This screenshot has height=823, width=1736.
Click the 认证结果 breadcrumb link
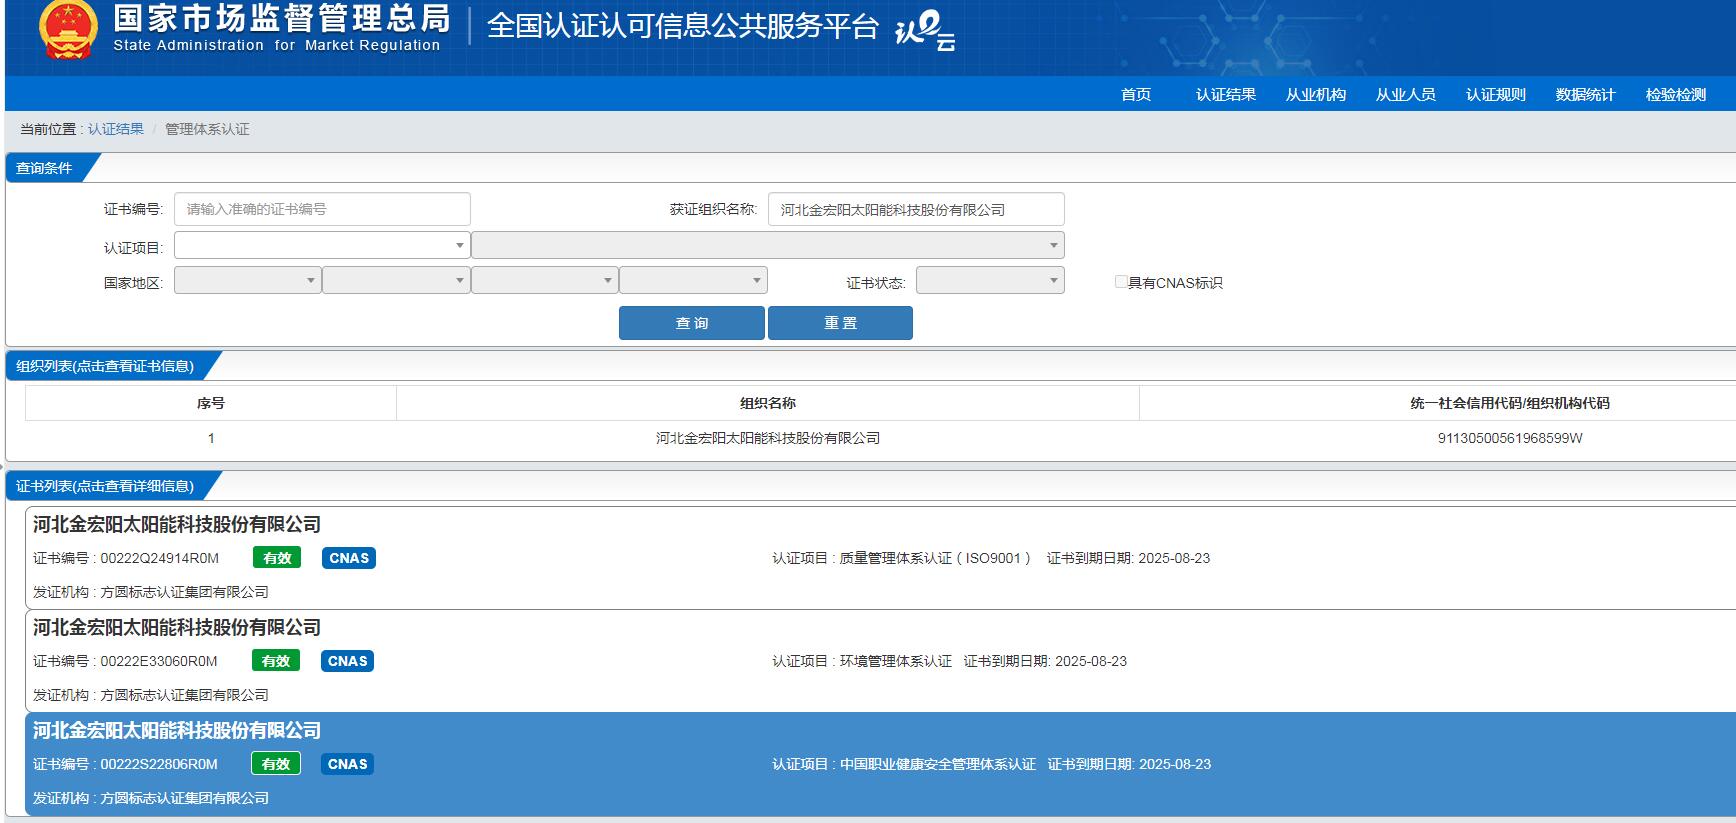pyautogui.click(x=116, y=129)
